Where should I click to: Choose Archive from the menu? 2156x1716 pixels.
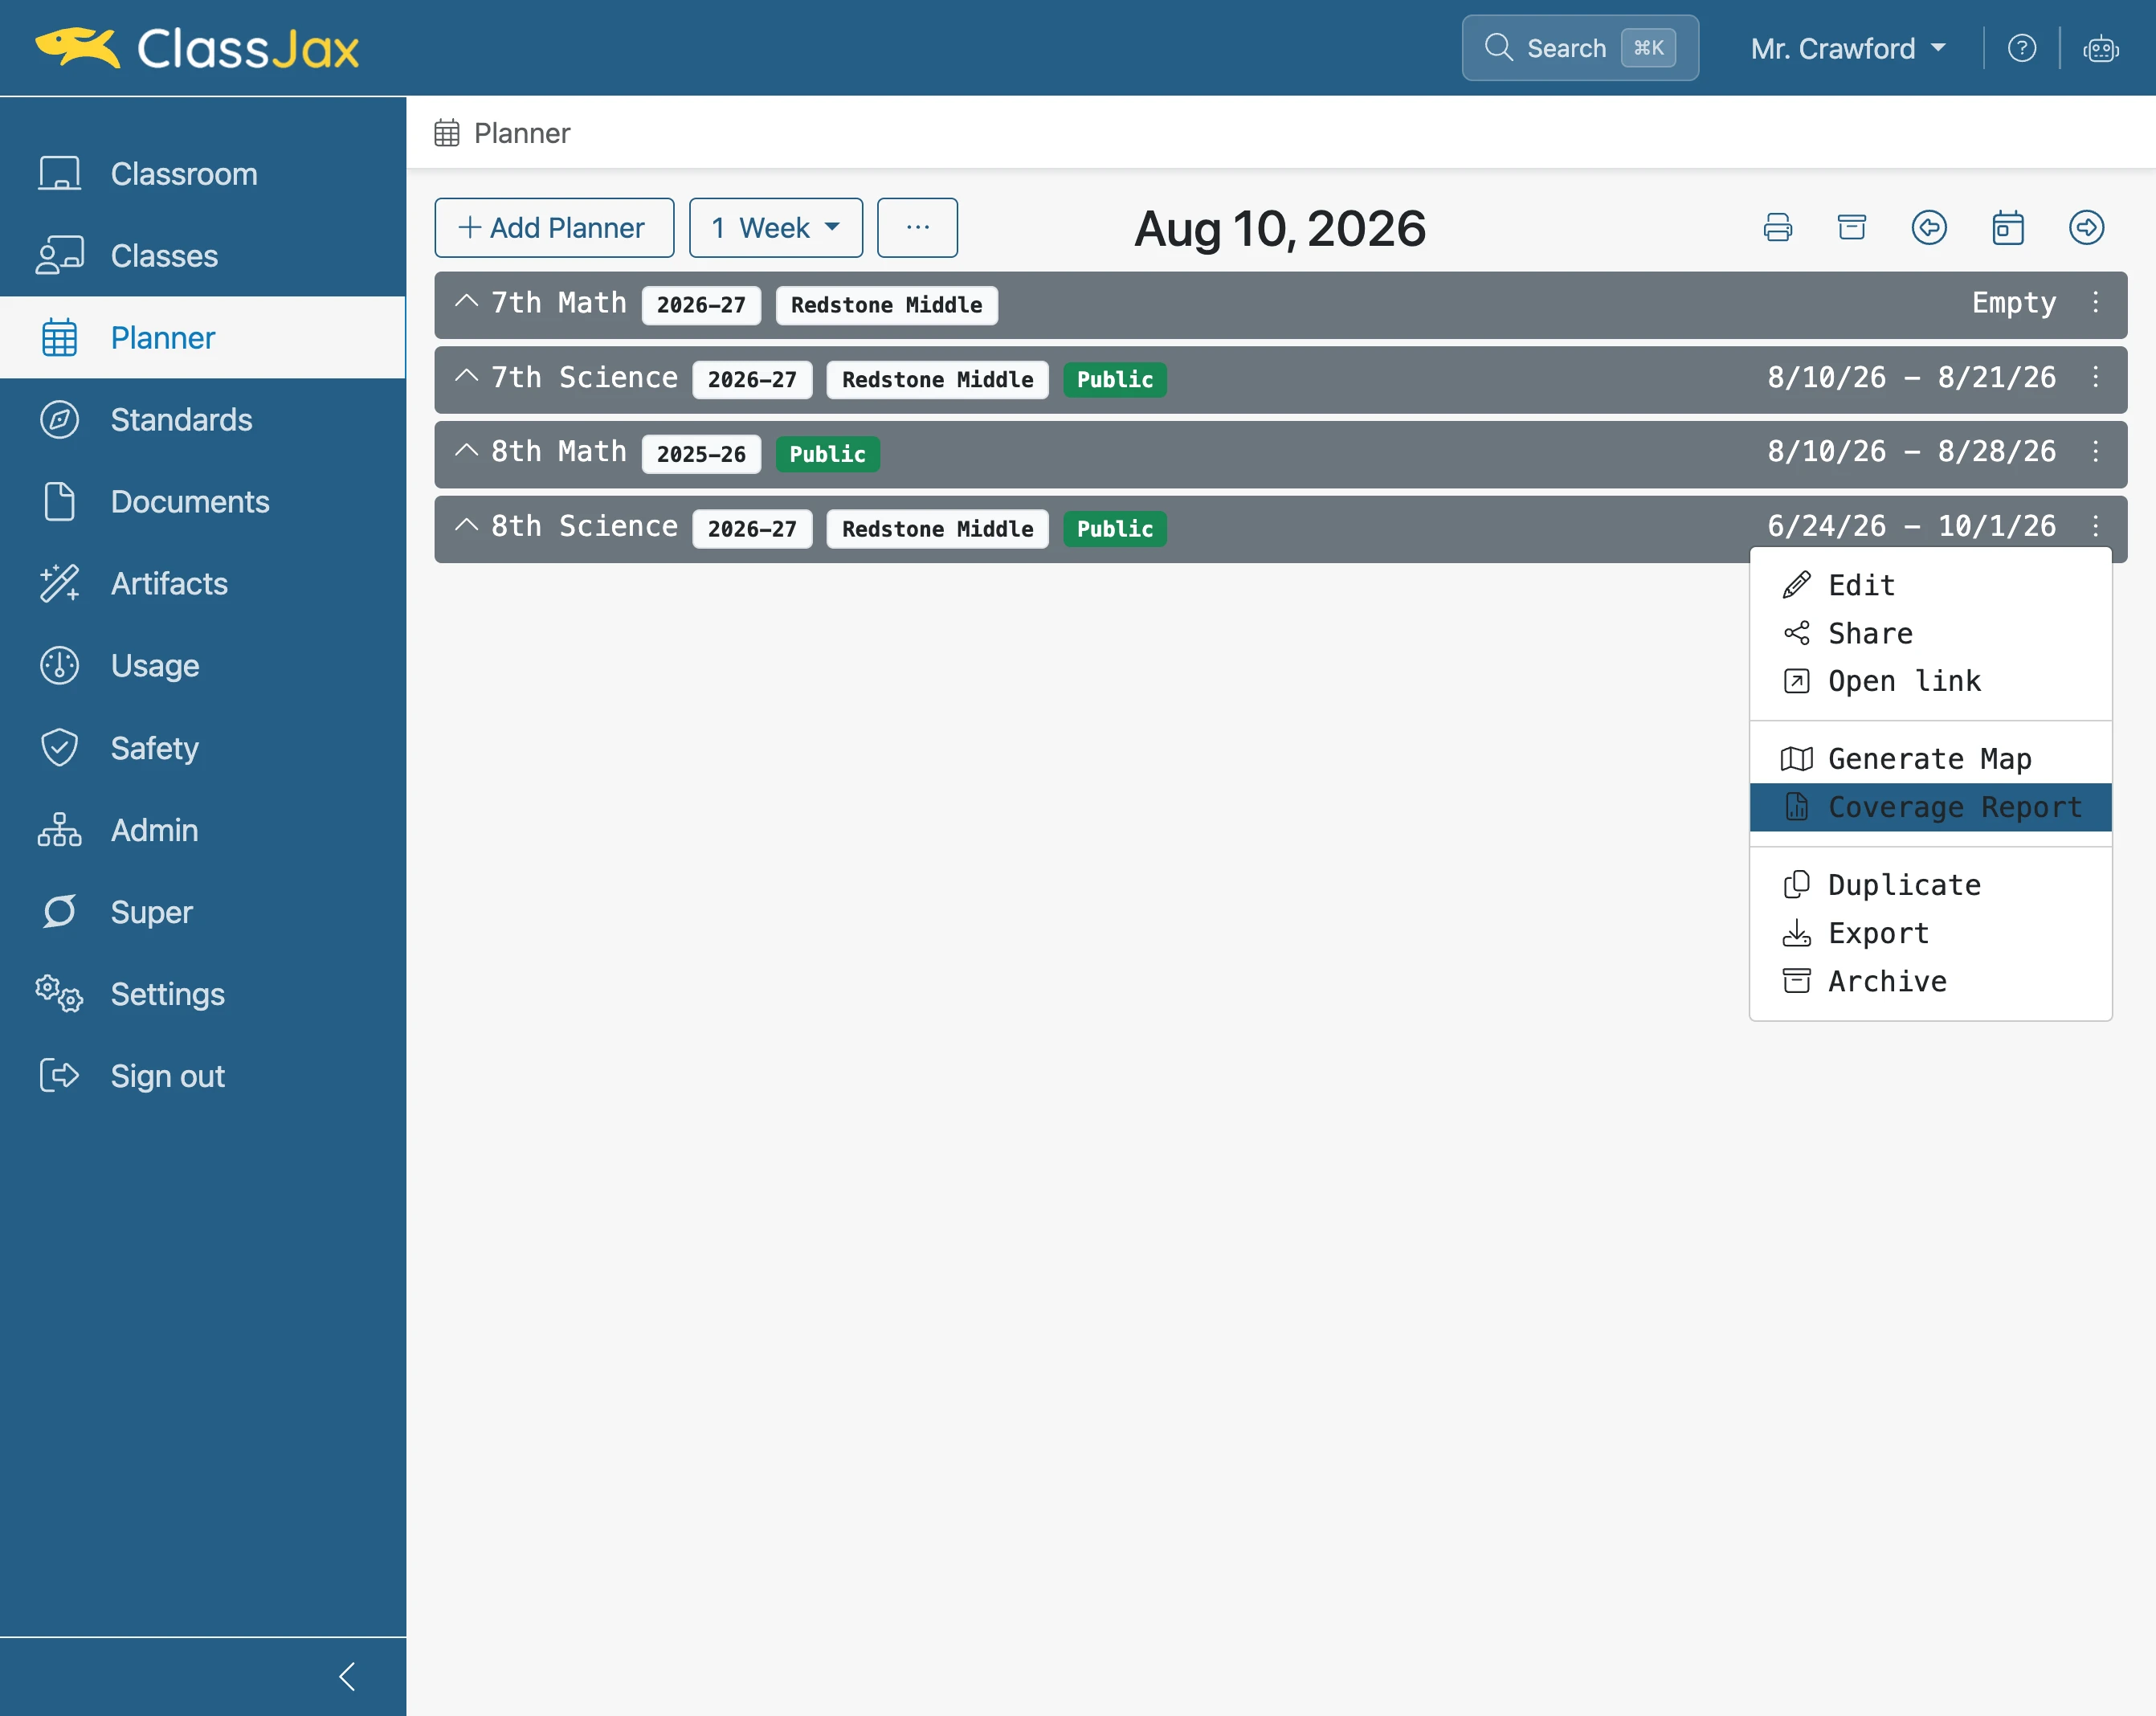point(1930,981)
